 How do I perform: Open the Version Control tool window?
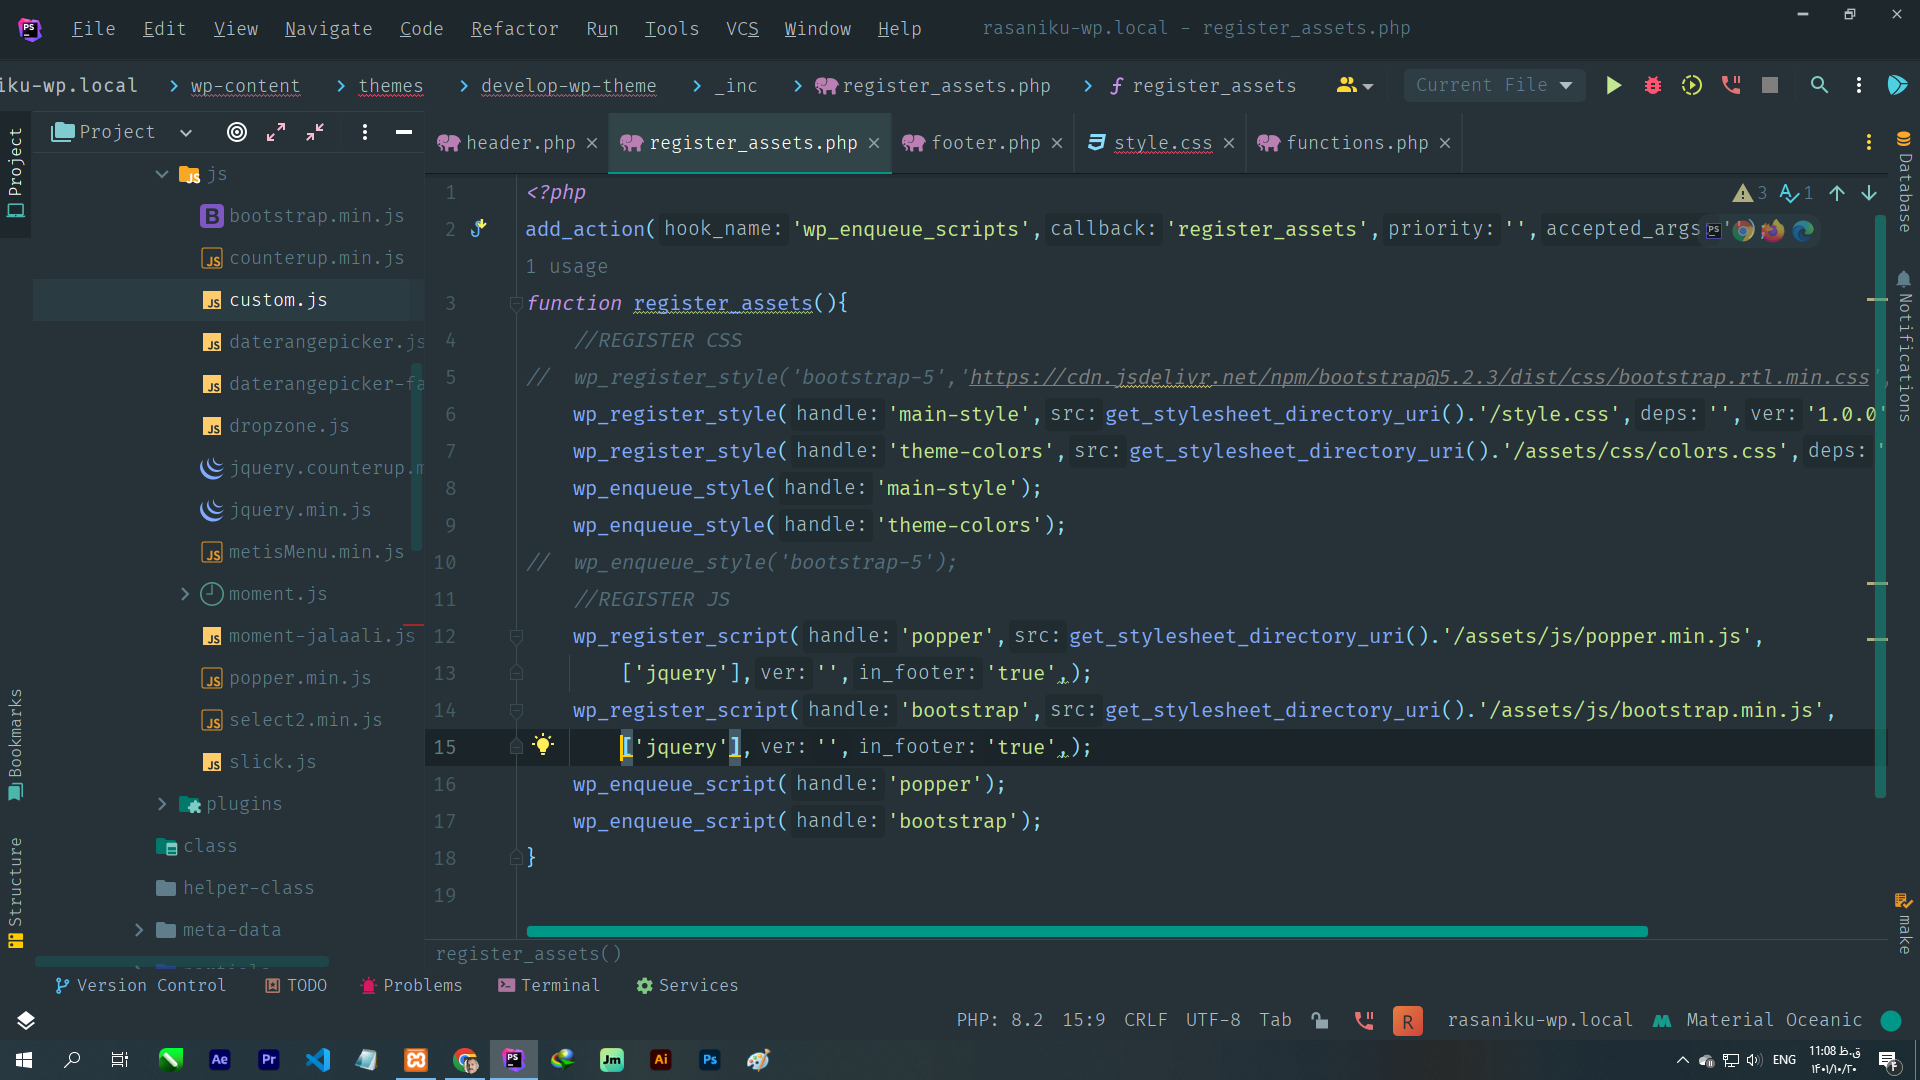coord(140,985)
